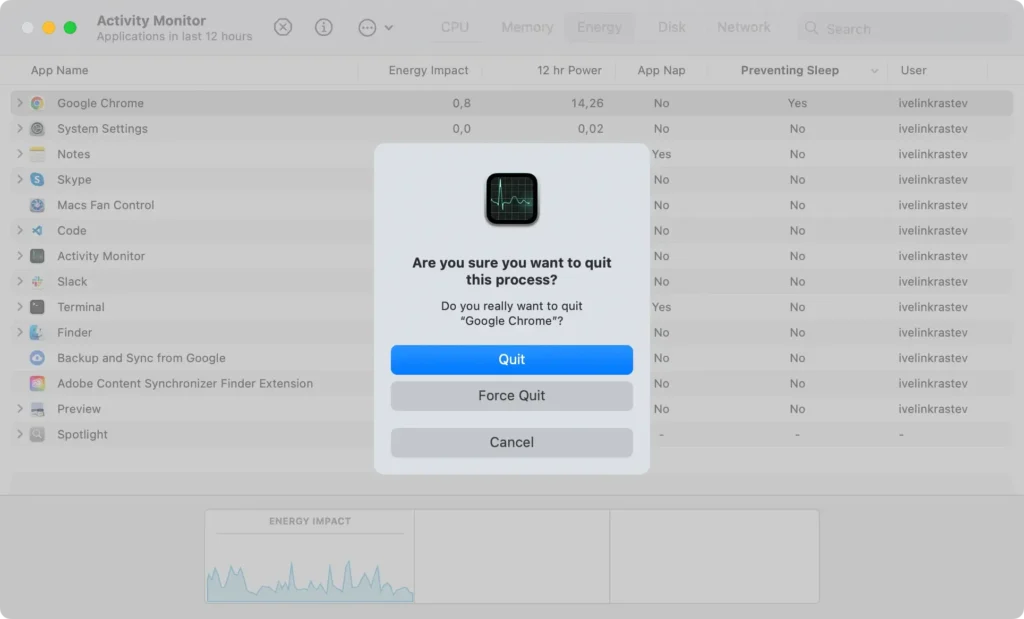
Task: Sort by App Name column header
Action: (x=59, y=71)
